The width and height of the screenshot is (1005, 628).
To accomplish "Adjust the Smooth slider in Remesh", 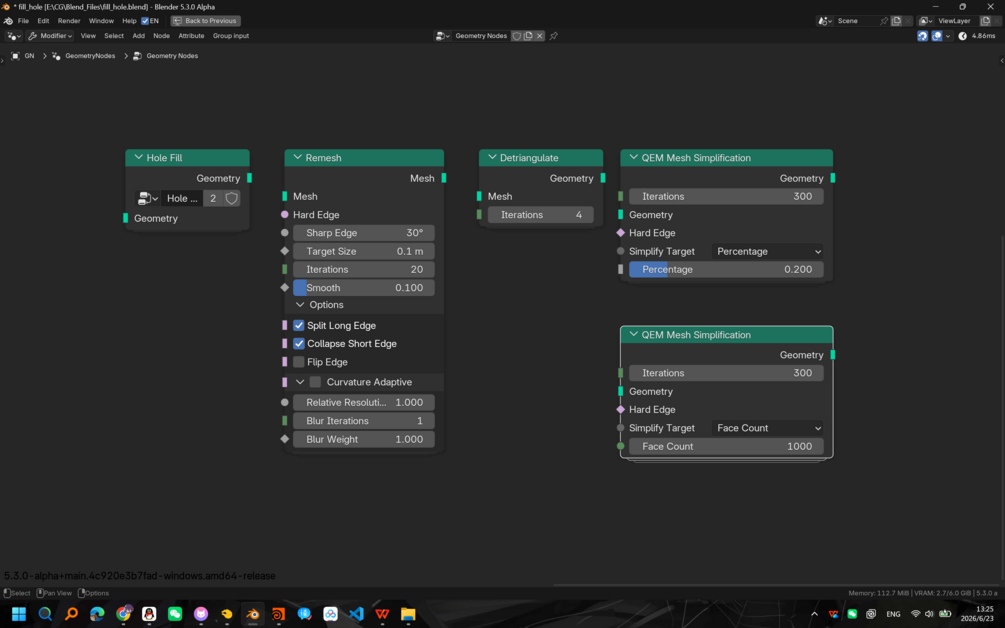I will click(363, 288).
